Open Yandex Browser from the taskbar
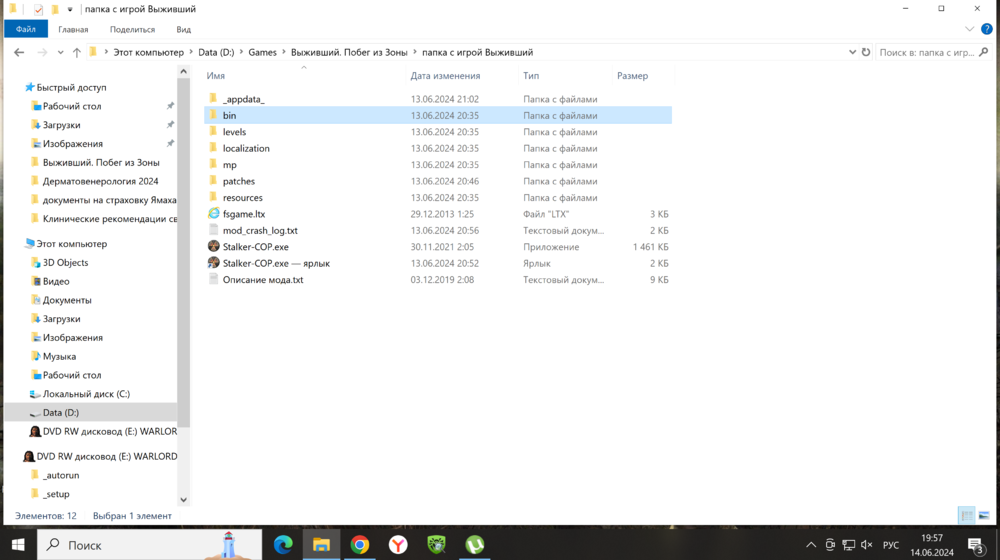The image size is (1000, 560). 398,545
